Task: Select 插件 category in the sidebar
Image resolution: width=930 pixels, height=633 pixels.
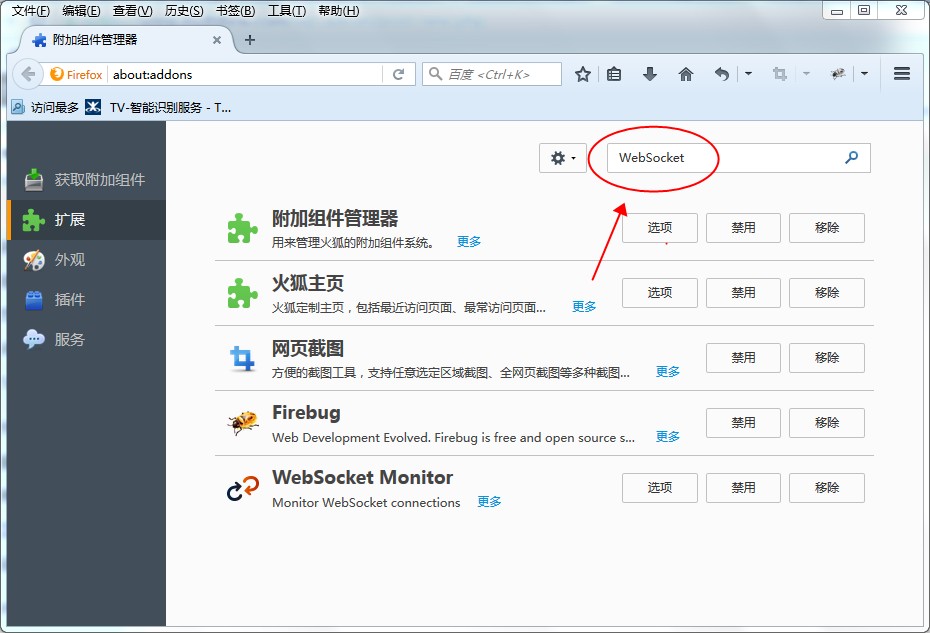Action: pyautogui.click(x=87, y=300)
